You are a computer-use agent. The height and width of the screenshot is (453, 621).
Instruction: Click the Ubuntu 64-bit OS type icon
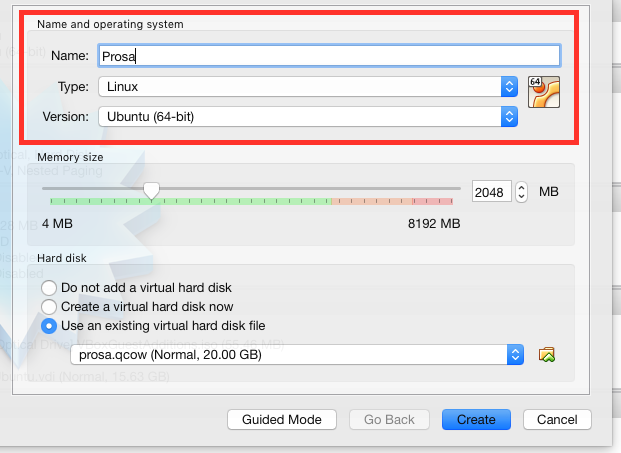[x=544, y=92]
